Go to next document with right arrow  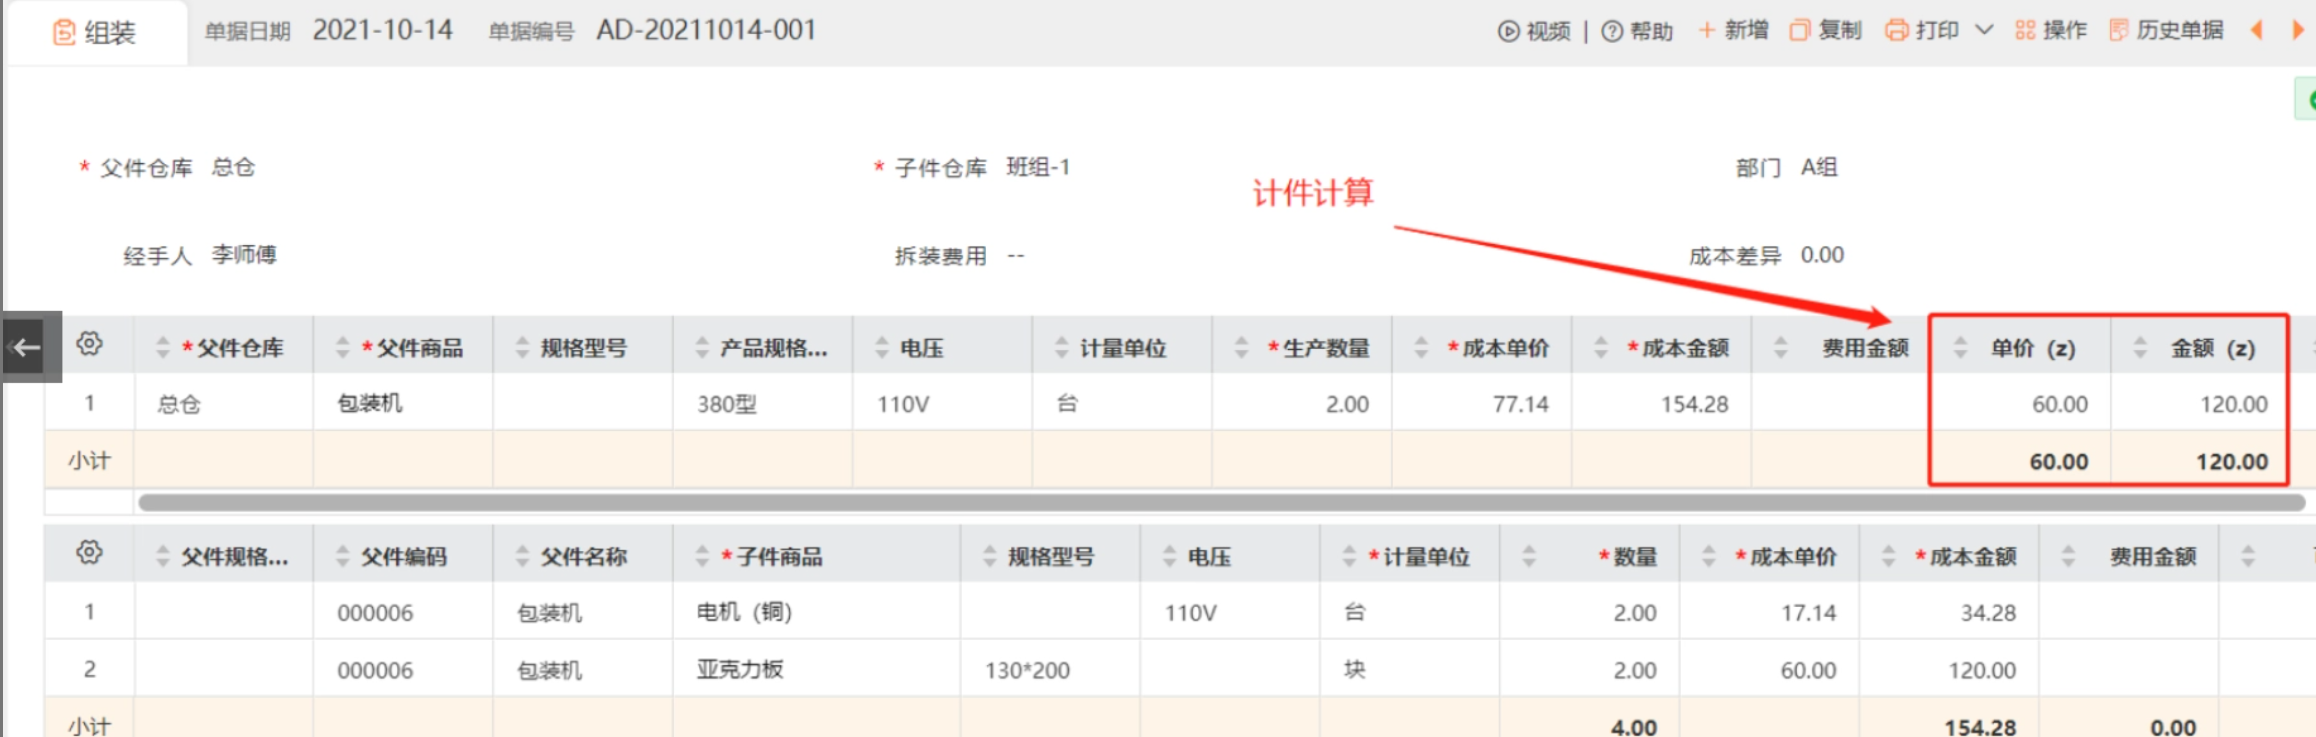pos(2298,30)
